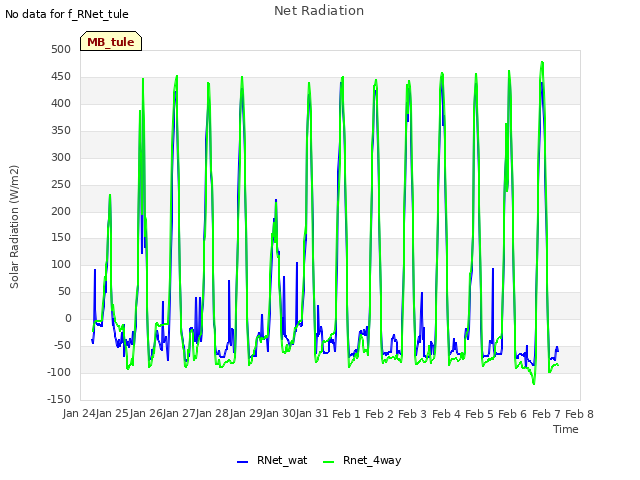The image size is (640, 480).
Task: Click the 150 y-axis tick label
Action: (61, 238)
